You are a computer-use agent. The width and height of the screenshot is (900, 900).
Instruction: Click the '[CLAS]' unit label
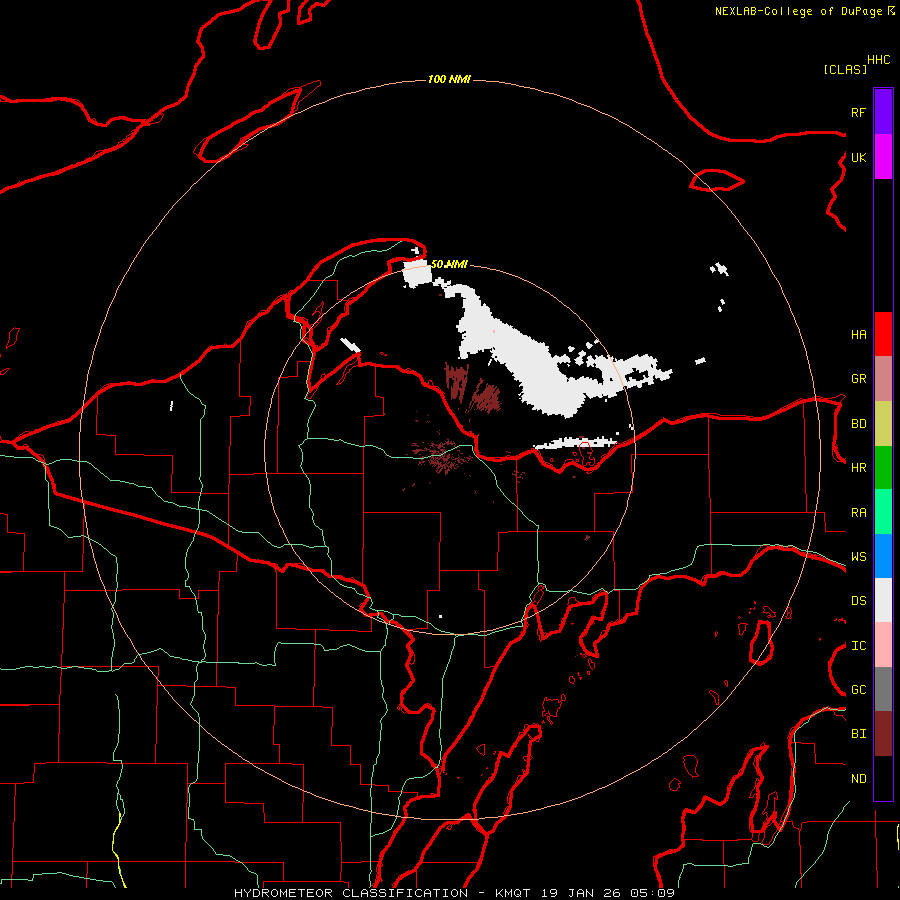click(x=845, y=69)
